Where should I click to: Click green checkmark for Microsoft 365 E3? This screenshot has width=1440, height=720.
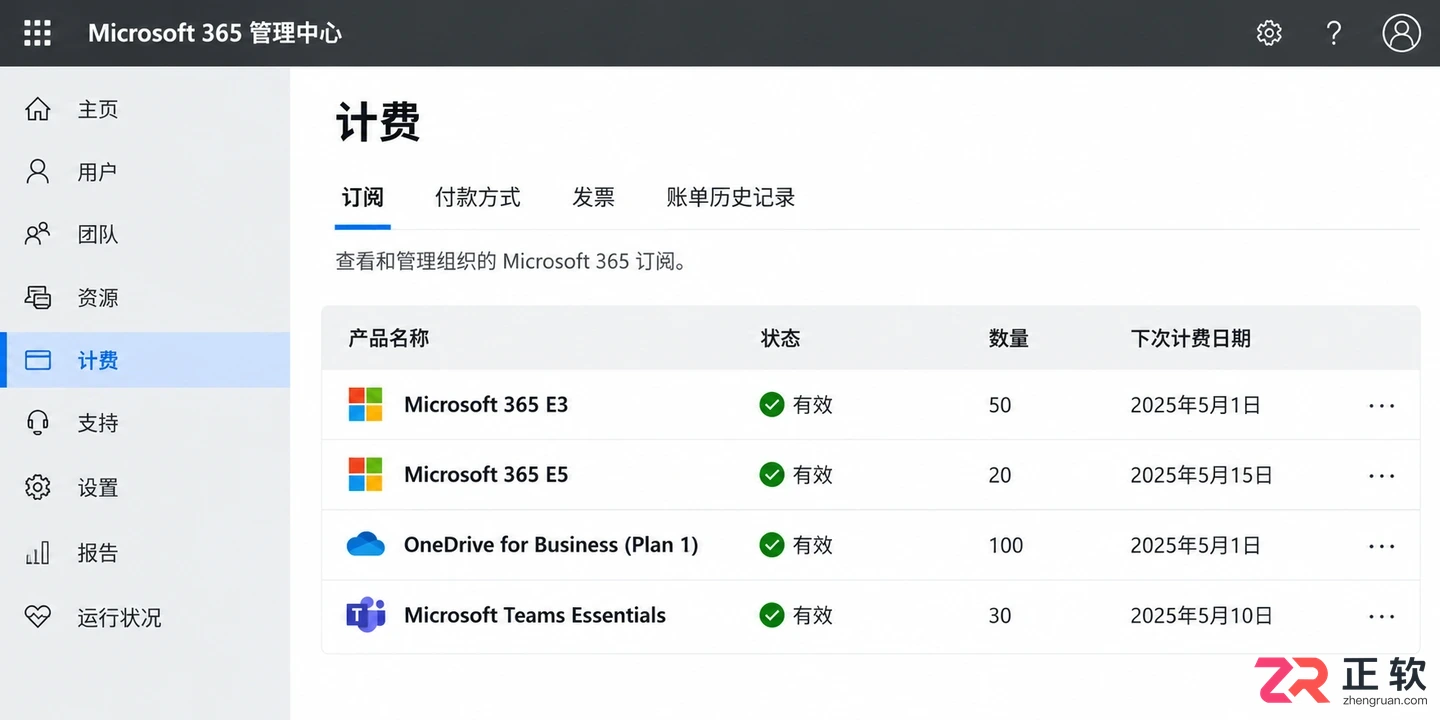[x=771, y=404]
